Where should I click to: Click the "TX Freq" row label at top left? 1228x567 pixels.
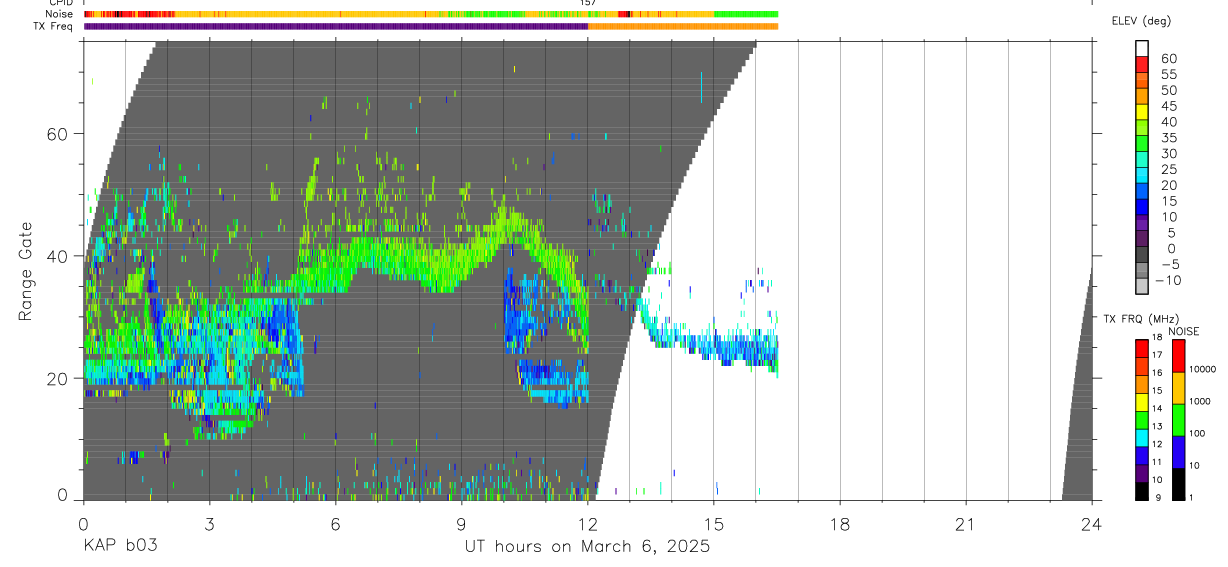point(55,26)
